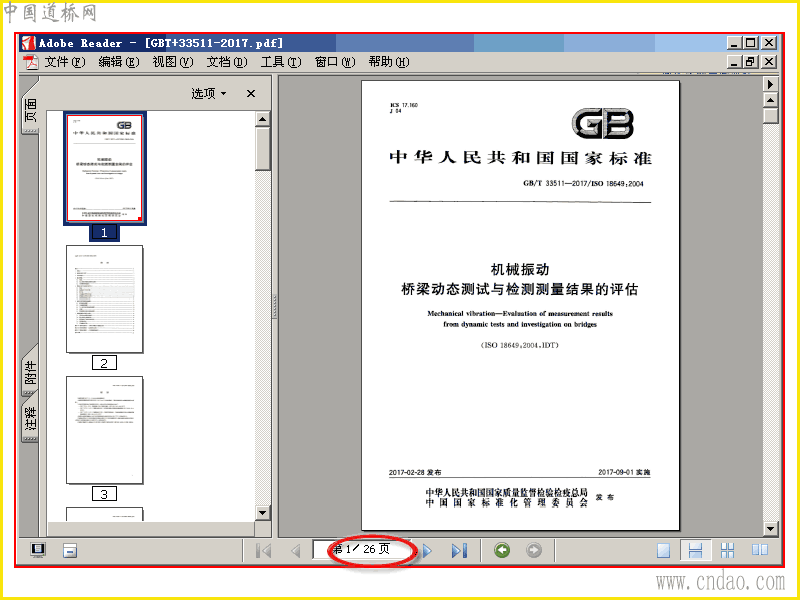Click the number 2 label under thumbnail
The image size is (800, 600).
(104, 363)
